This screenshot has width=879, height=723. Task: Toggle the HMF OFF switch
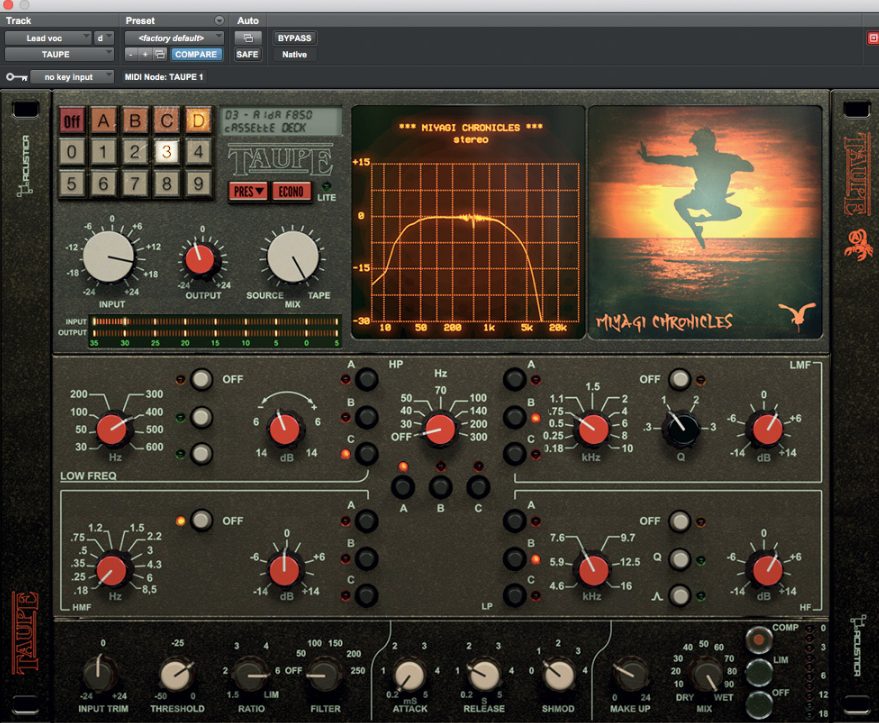click(x=201, y=520)
